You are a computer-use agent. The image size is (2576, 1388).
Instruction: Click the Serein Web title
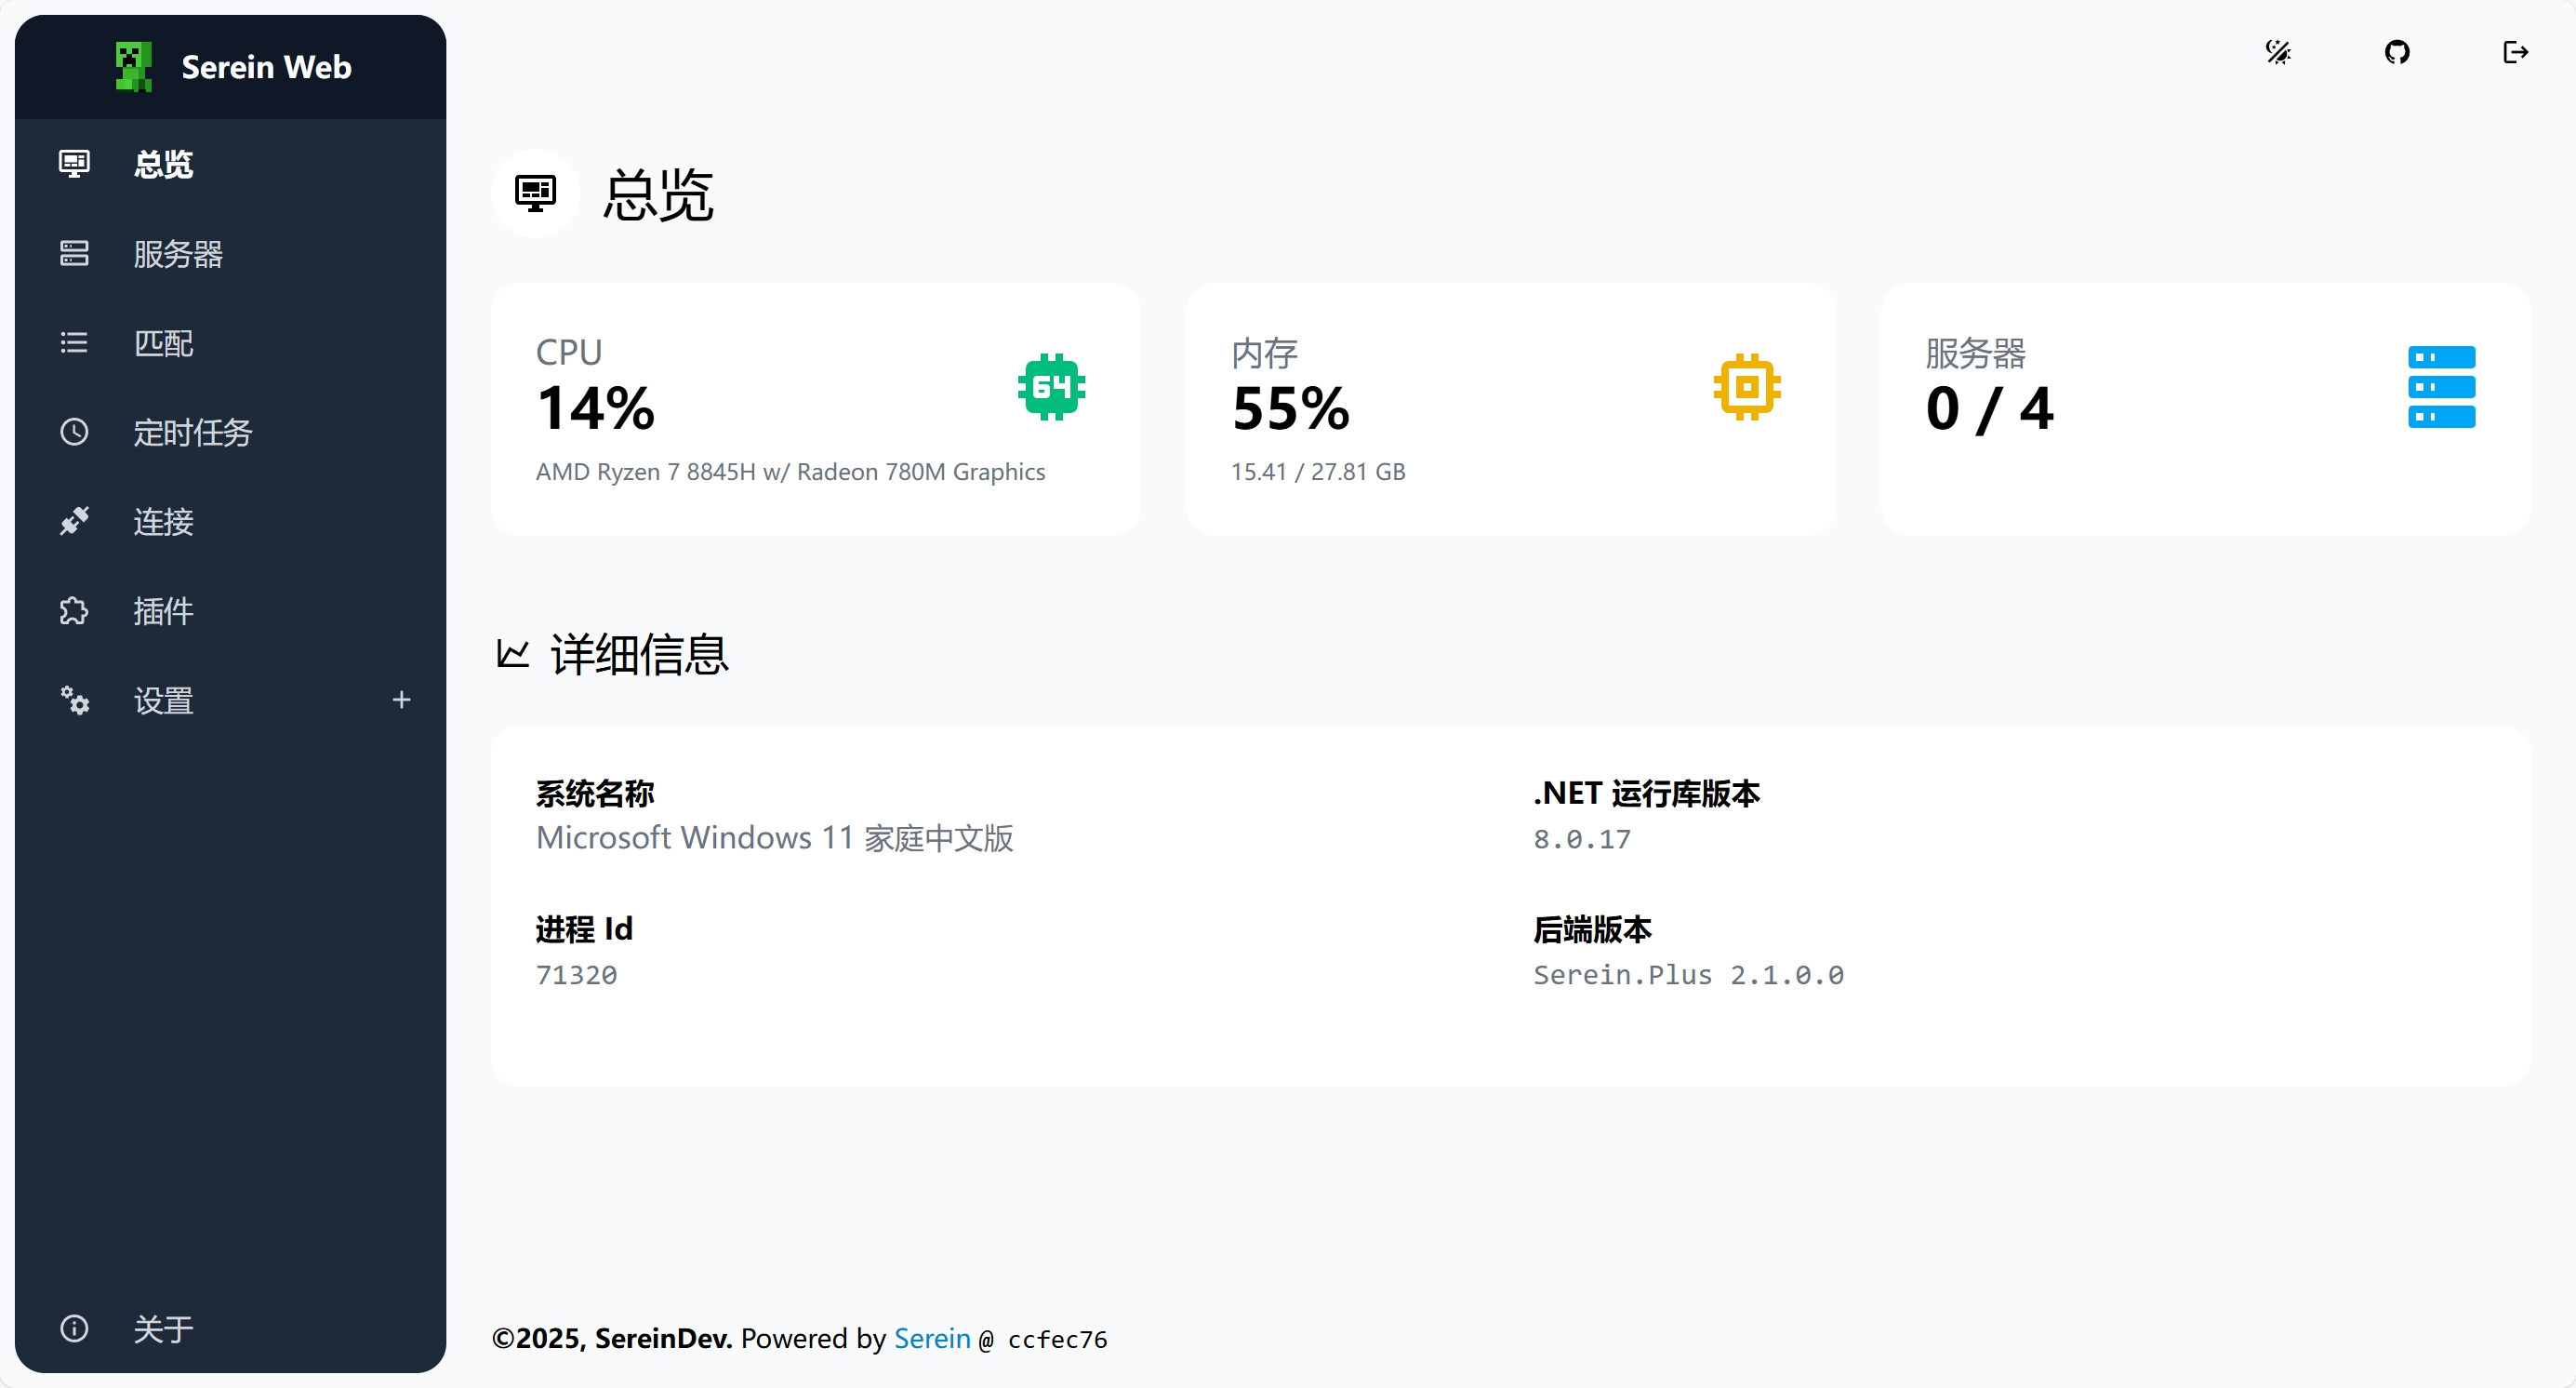tap(266, 67)
